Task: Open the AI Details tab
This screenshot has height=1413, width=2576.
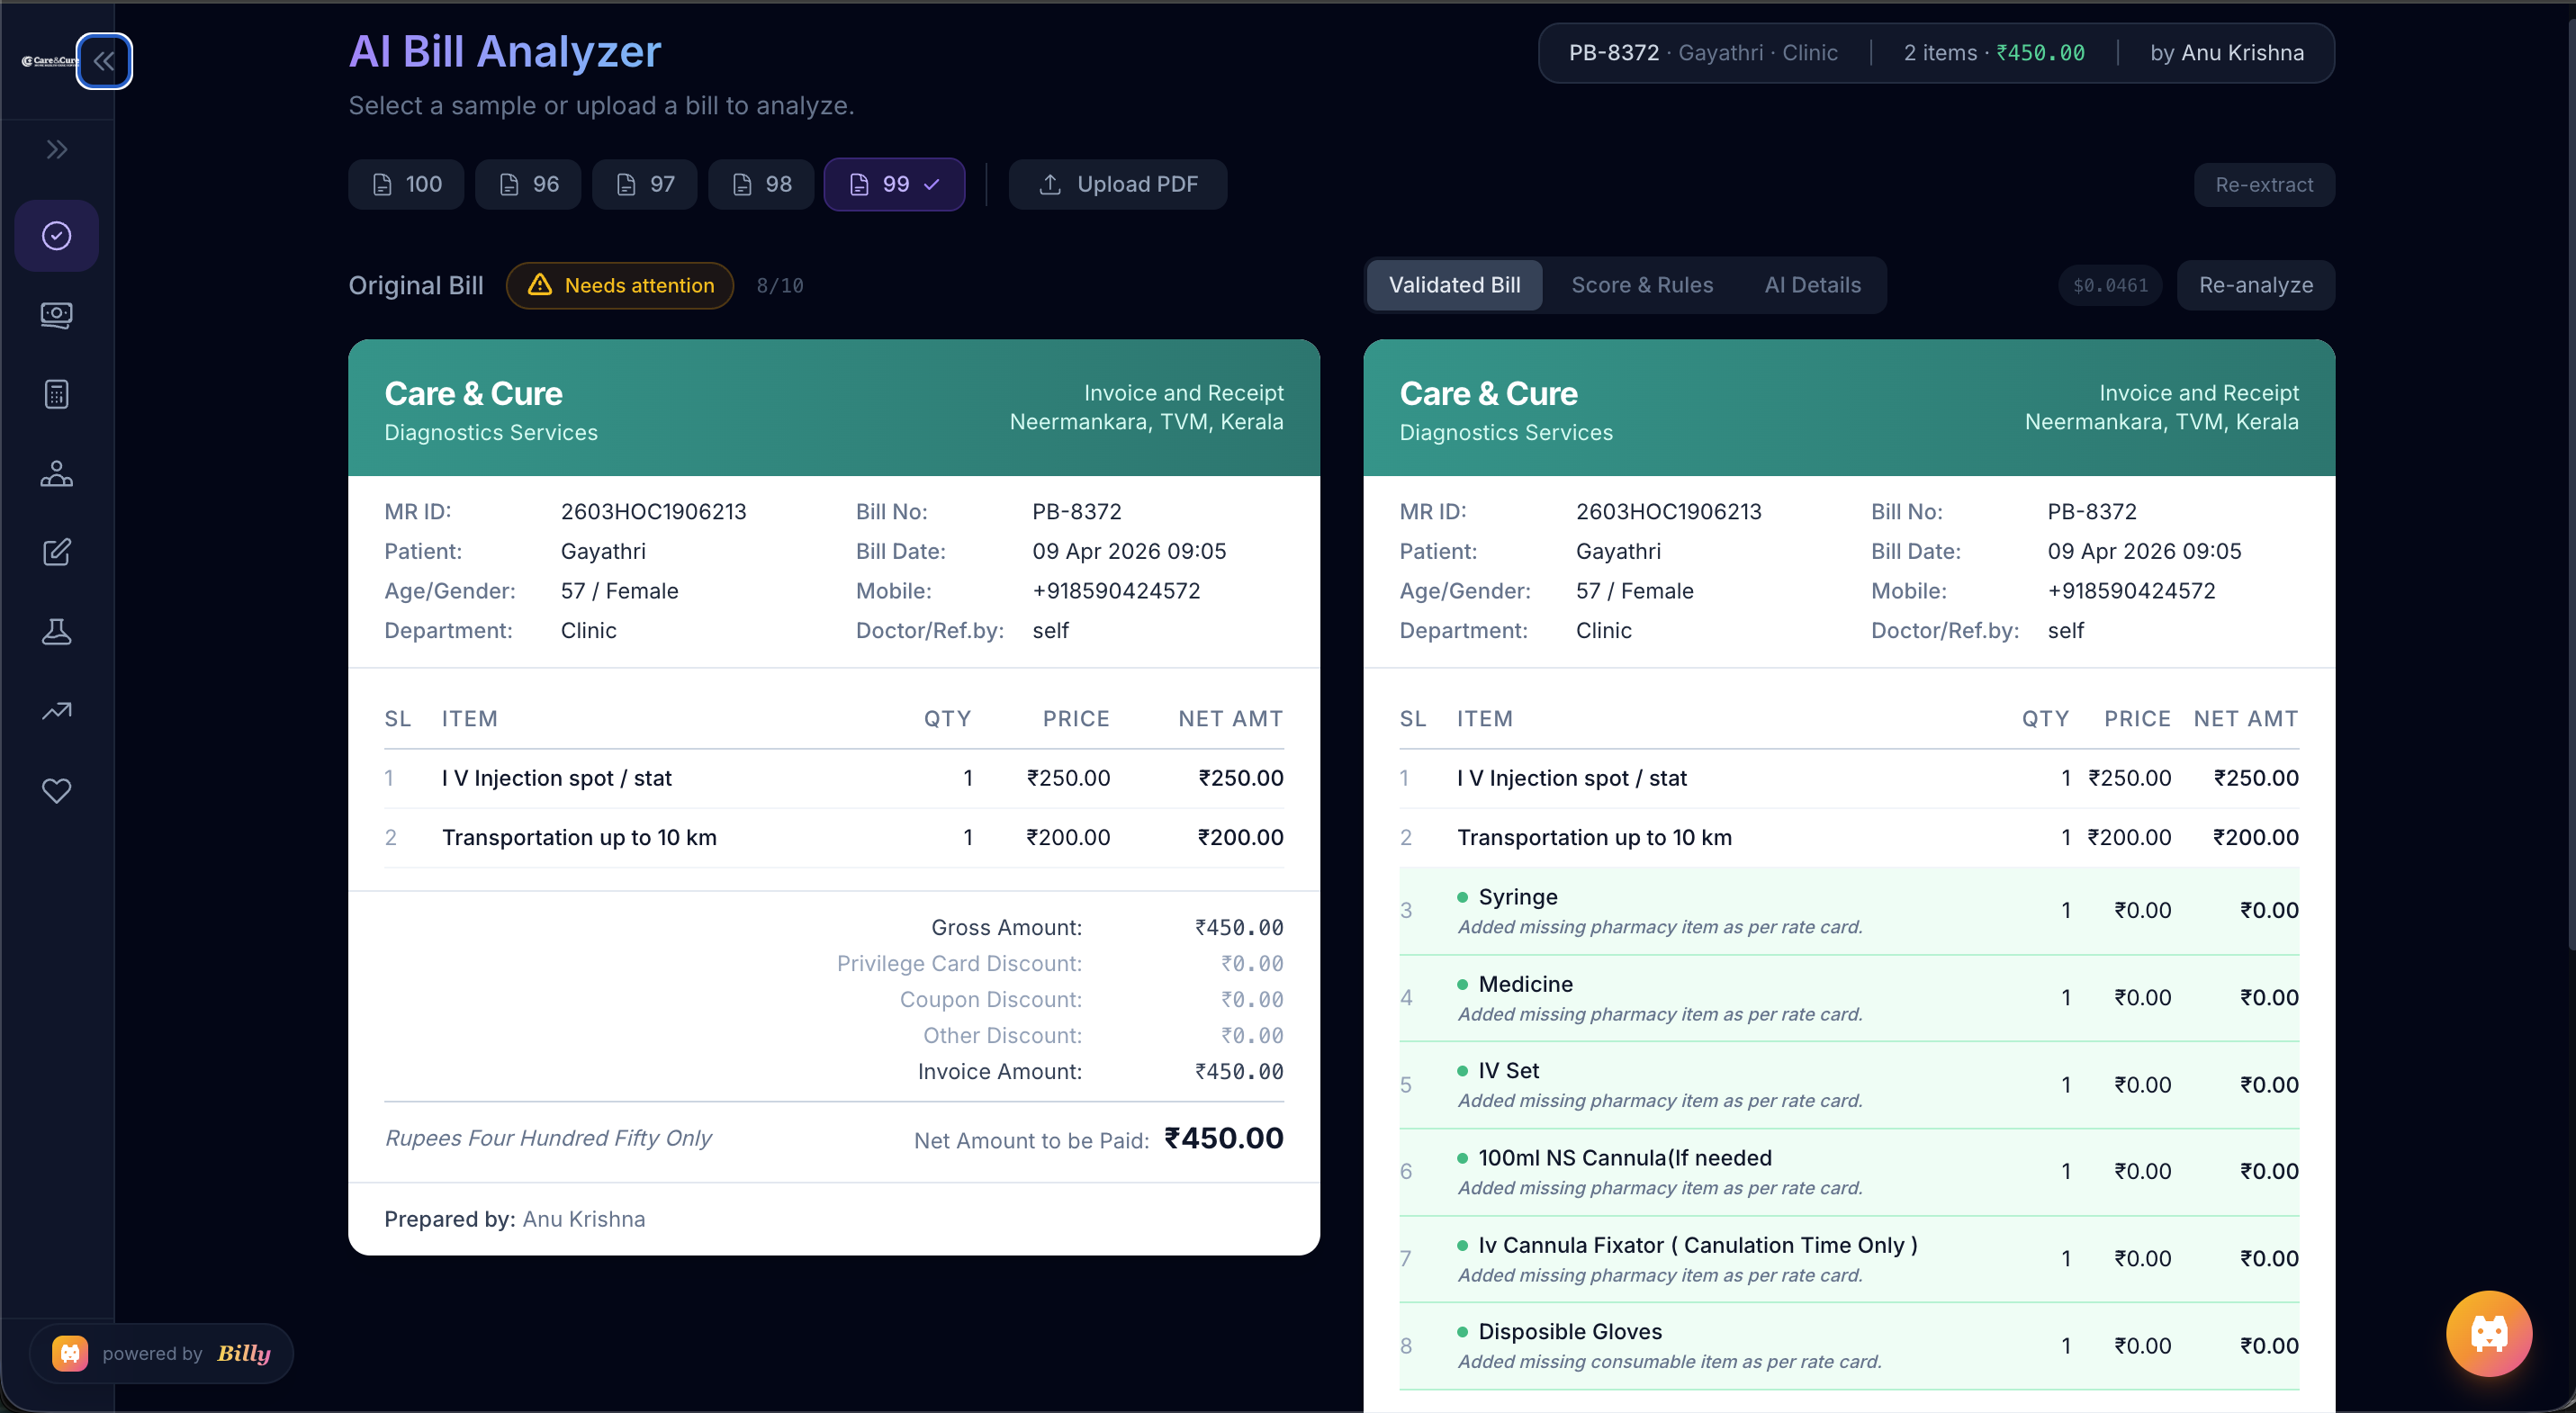Action: [1812, 285]
